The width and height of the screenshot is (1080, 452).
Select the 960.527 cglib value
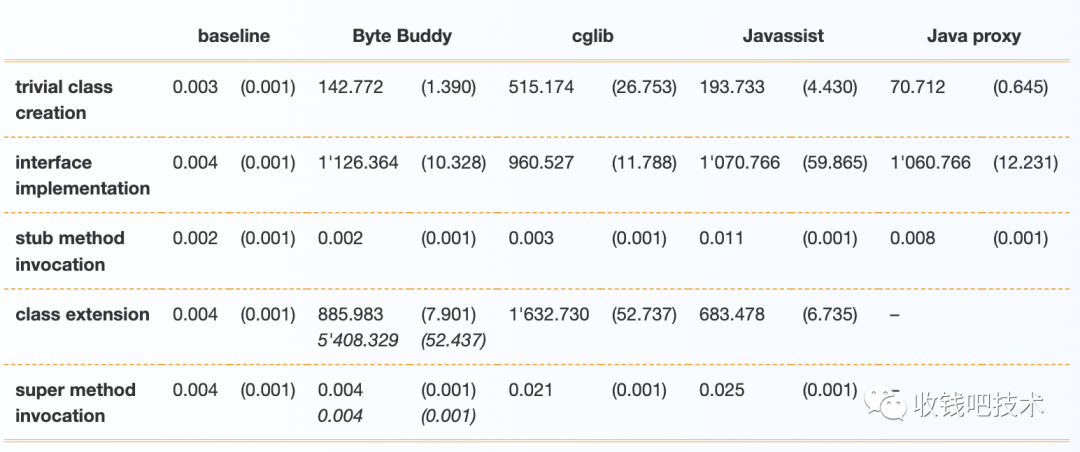tap(541, 162)
